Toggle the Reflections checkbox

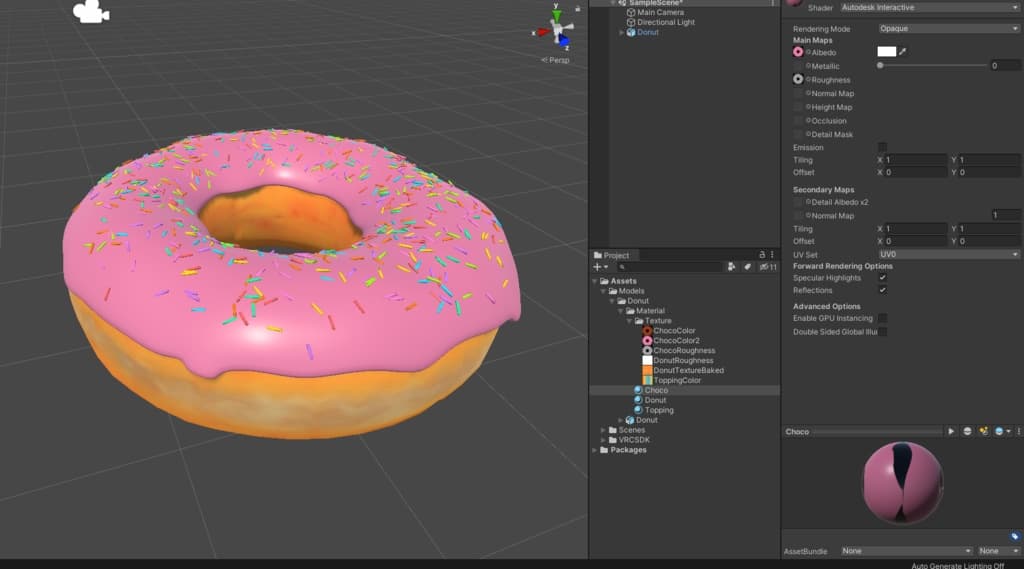pyautogui.click(x=882, y=290)
